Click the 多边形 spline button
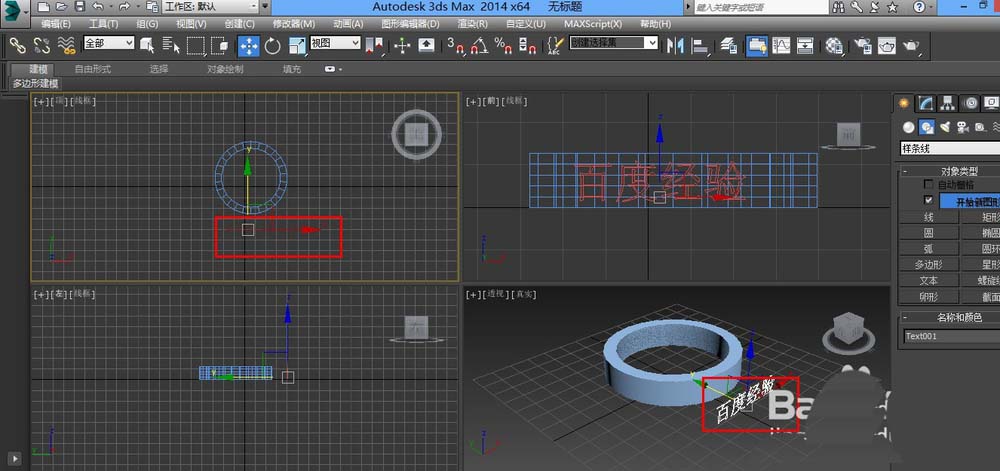 929,264
